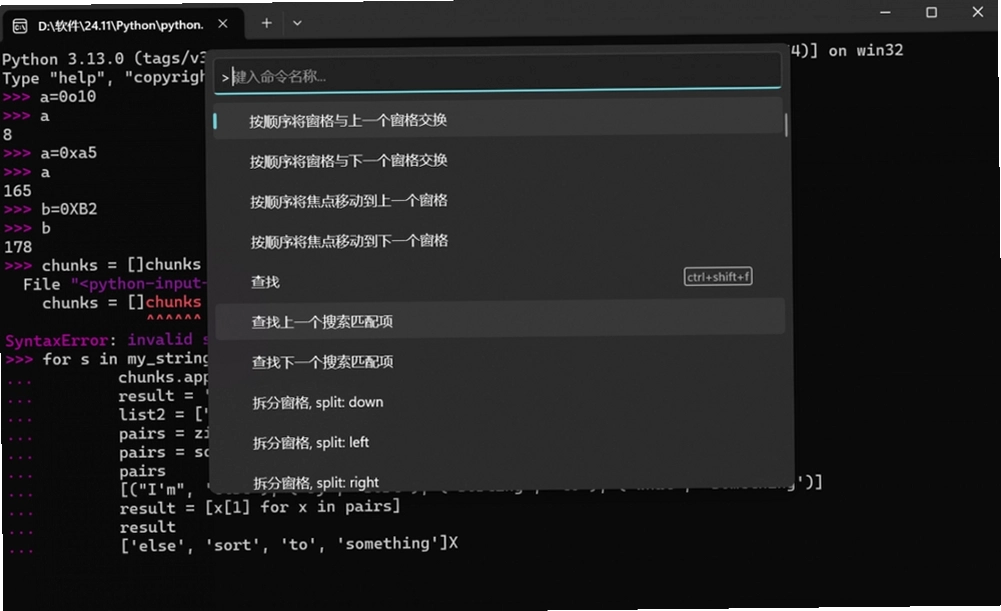
Task: Click the a=0o10 terminal line
Action: point(68,97)
